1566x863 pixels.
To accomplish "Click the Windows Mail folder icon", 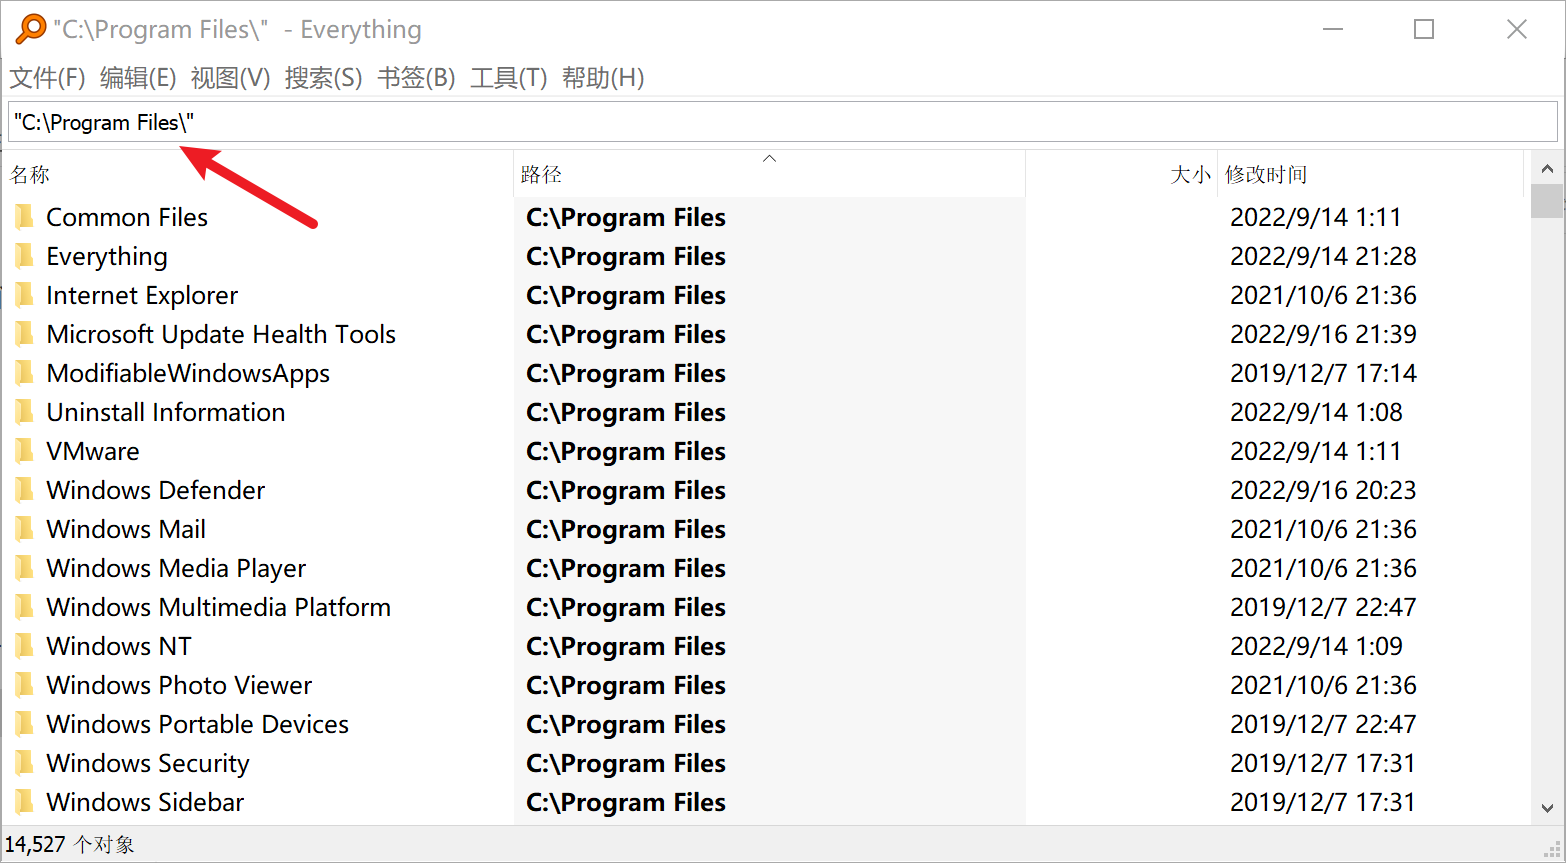I will coord(25,529).
